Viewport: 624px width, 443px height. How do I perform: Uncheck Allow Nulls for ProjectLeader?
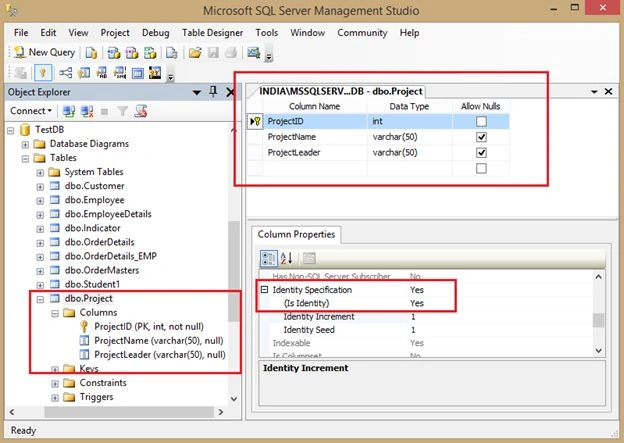click(481, 152)
